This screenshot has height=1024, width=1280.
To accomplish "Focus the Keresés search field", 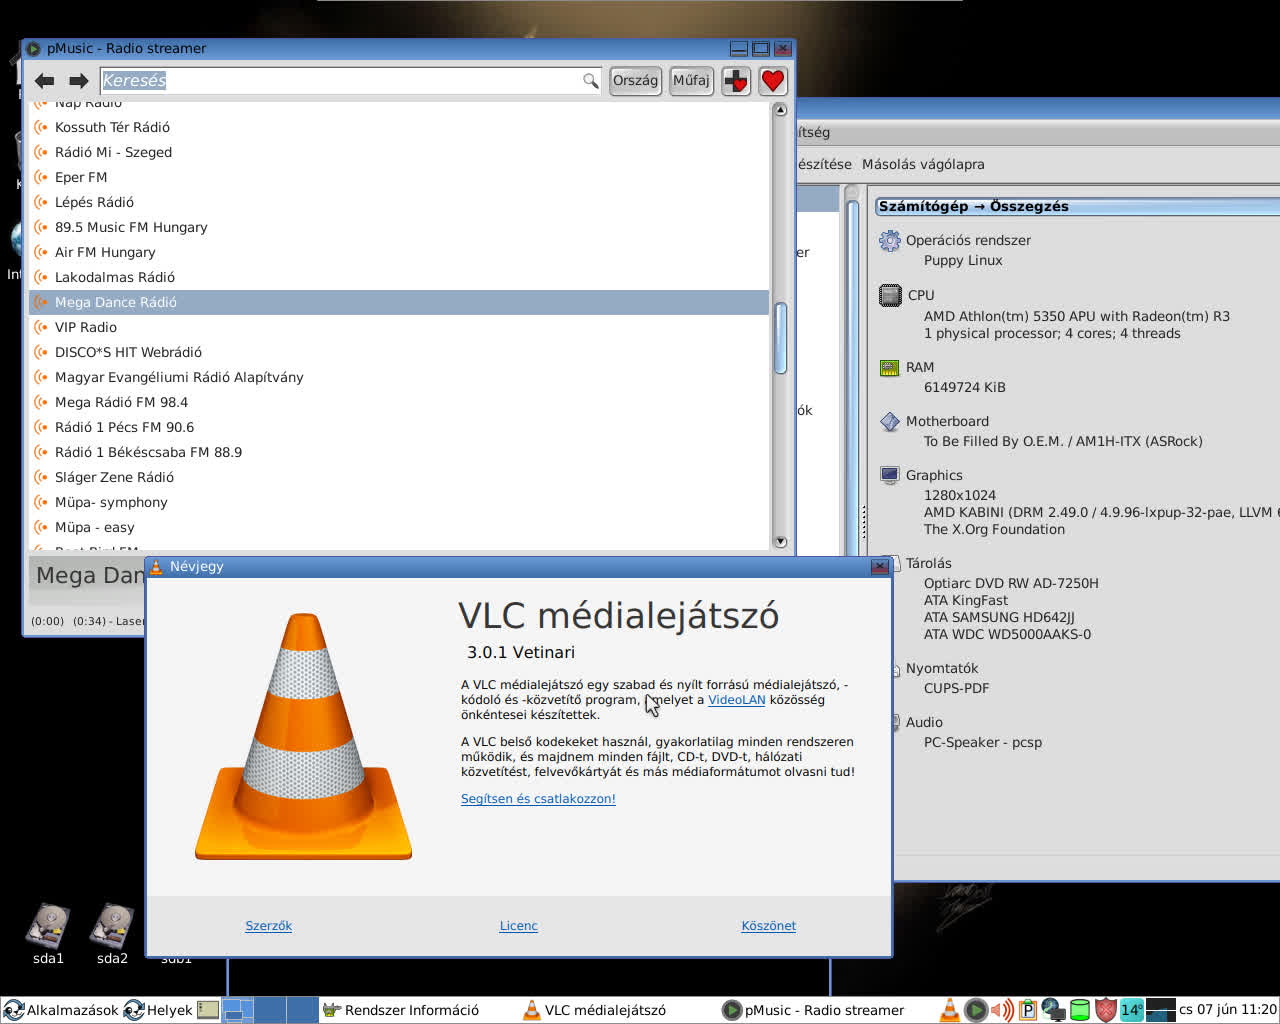I will pos(342,80).
